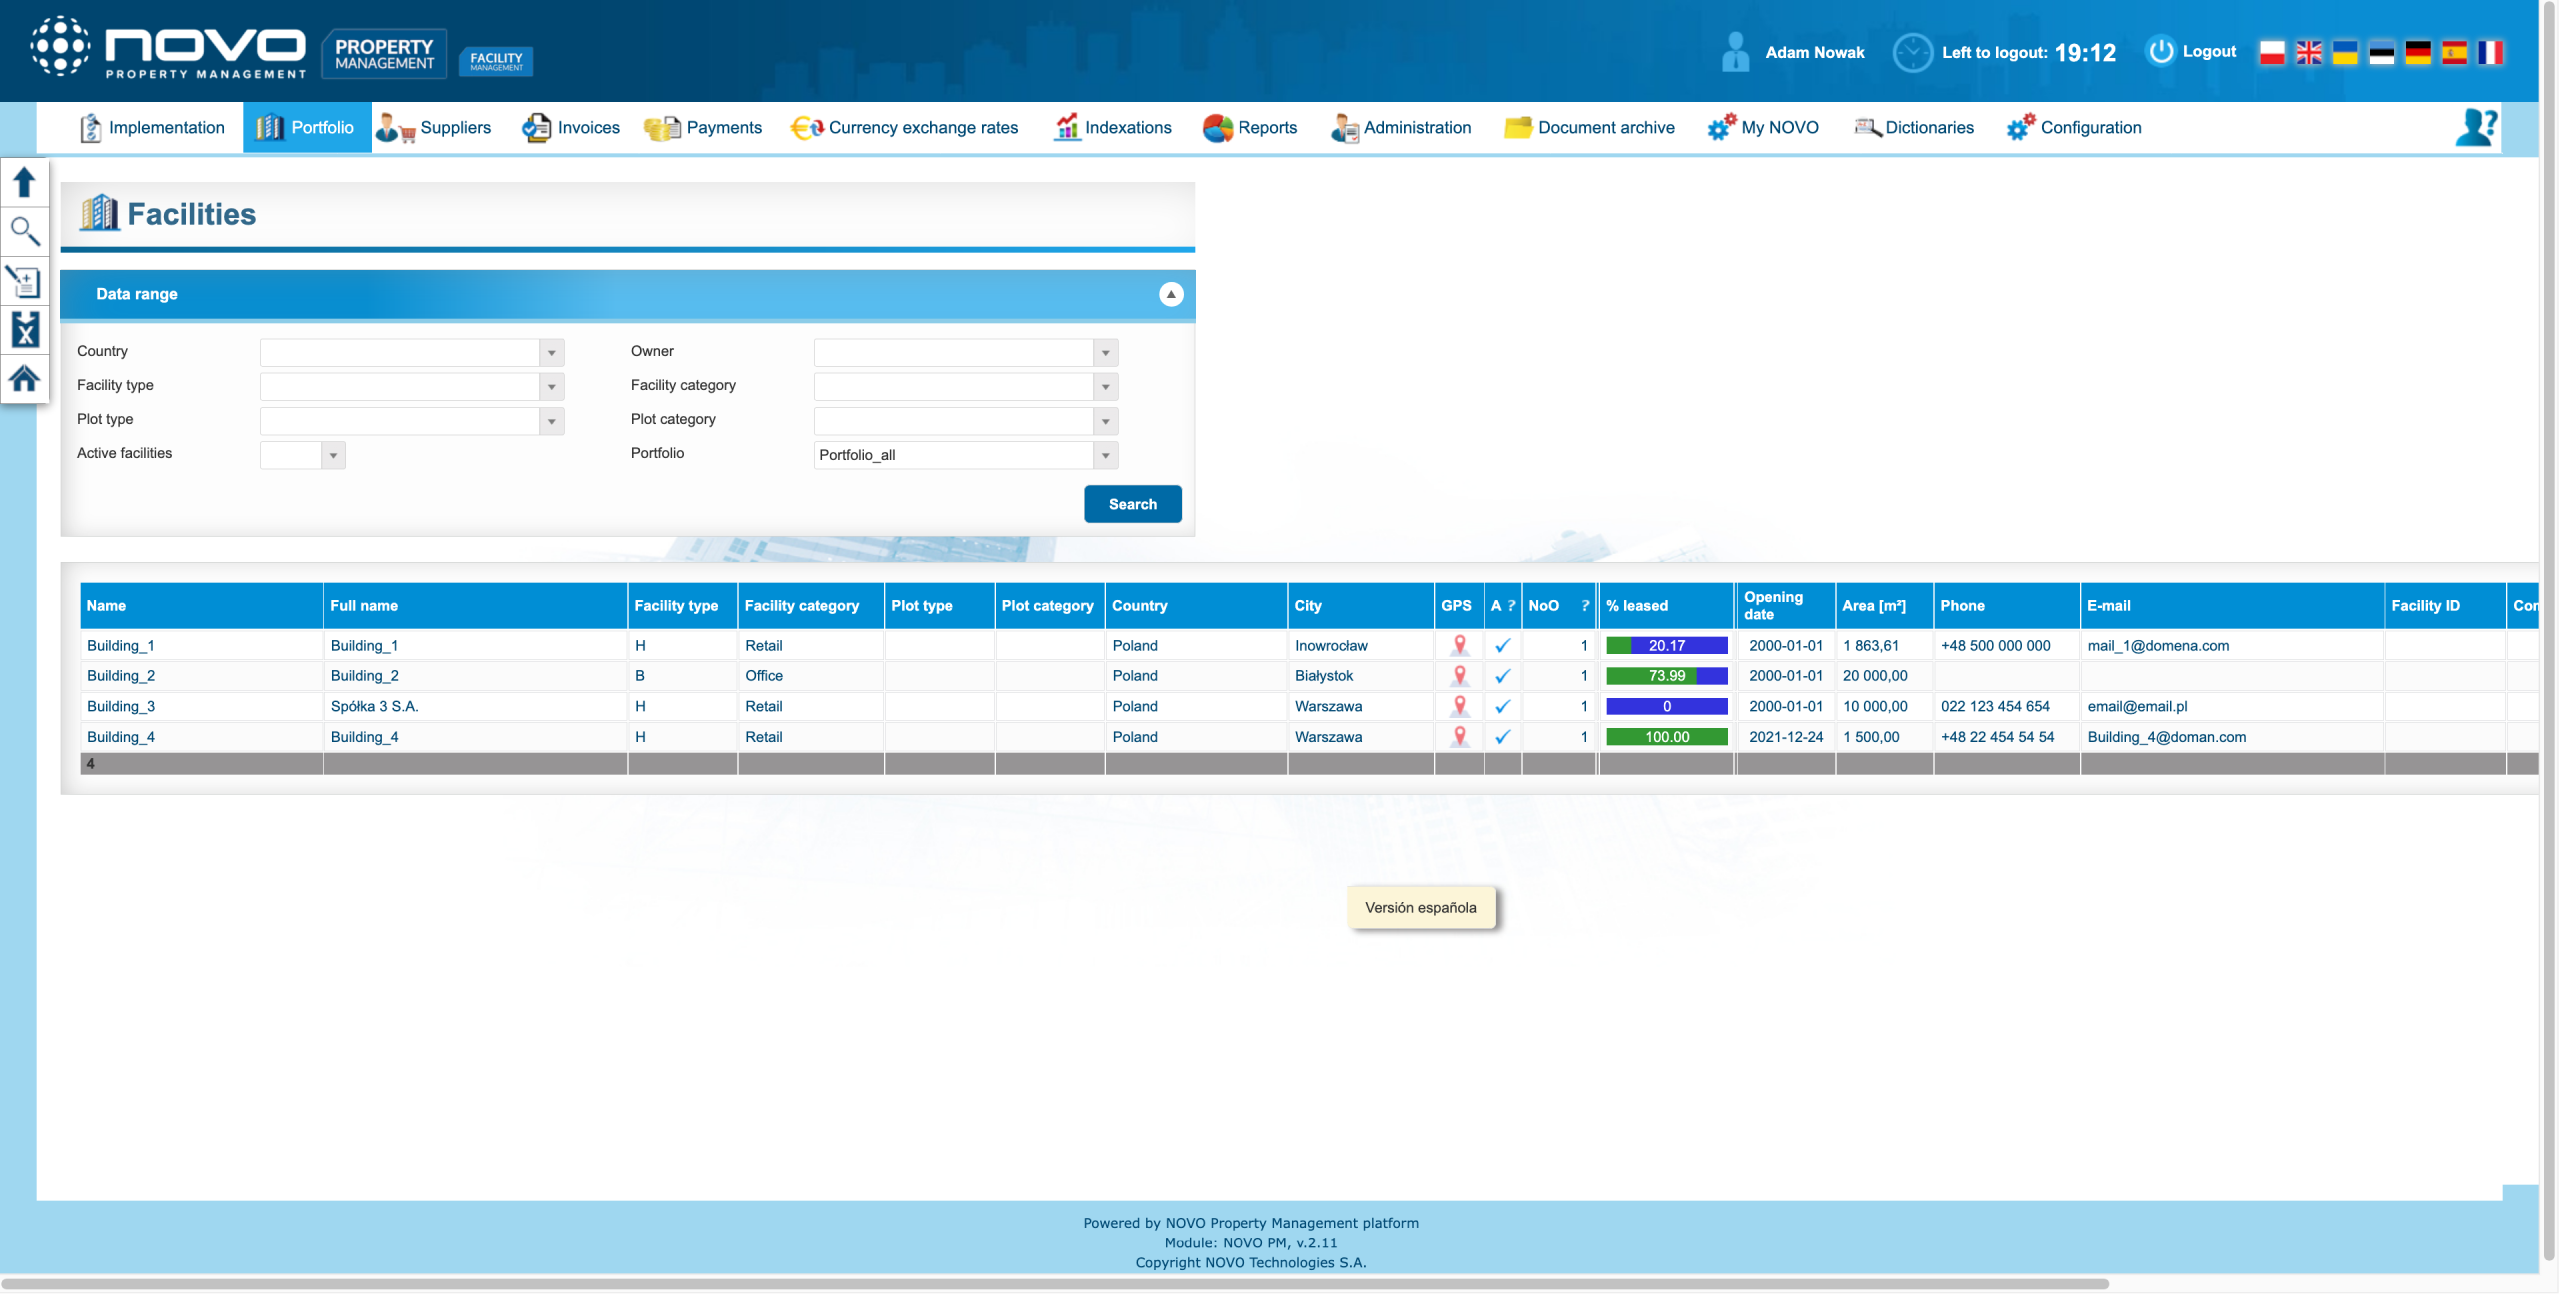Screen dimensions: 2560x1294
Task: Click the up arrow sidebar icon
Action: [24, 182]
